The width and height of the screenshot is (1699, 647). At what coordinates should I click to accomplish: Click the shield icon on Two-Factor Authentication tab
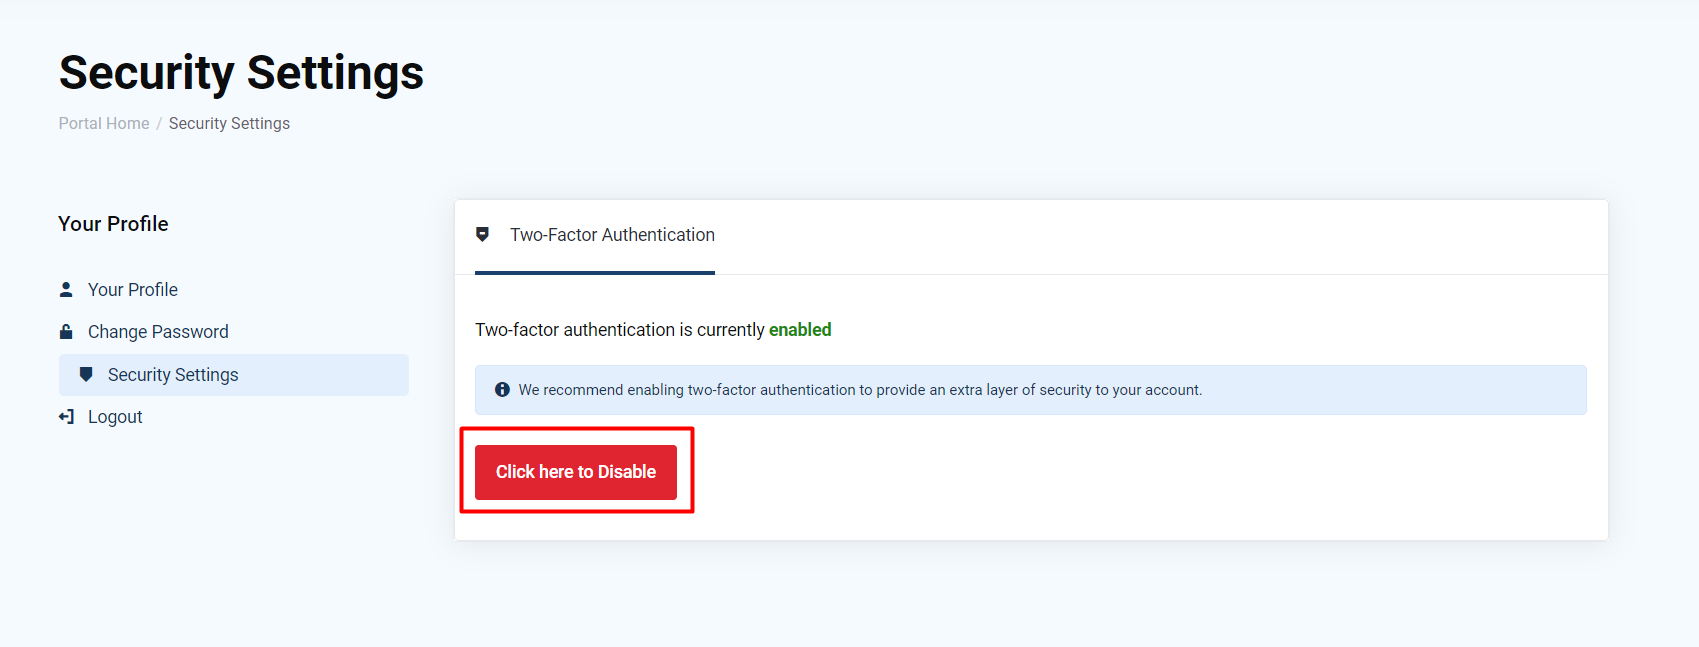482,234
